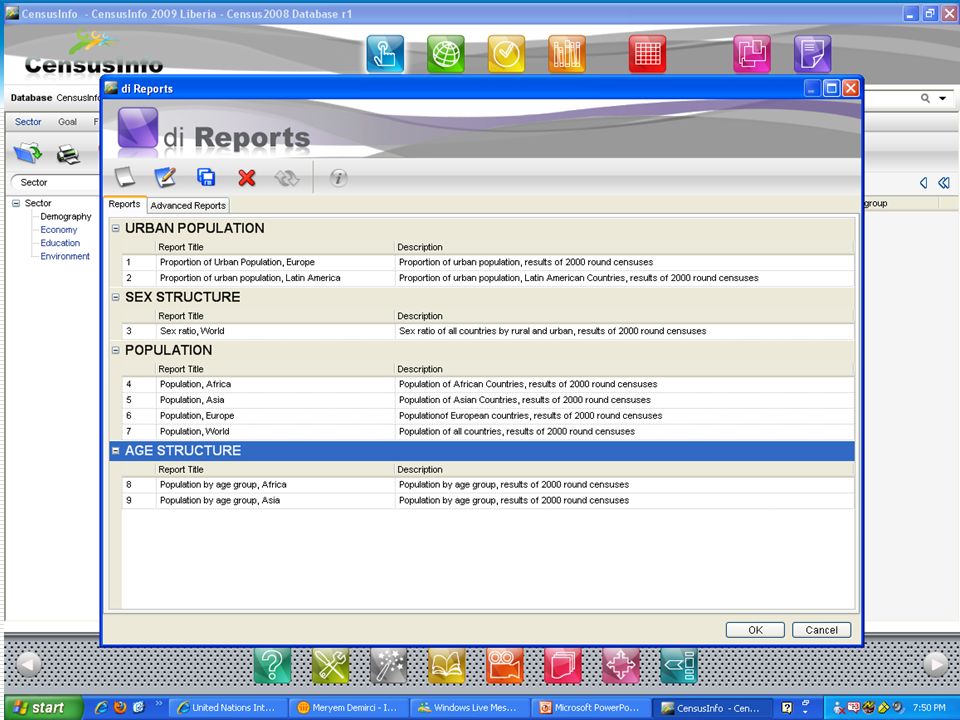Click the grey refresh arrows icon
This screenshot has height=720, width=960.
click(x=287, y=178)
